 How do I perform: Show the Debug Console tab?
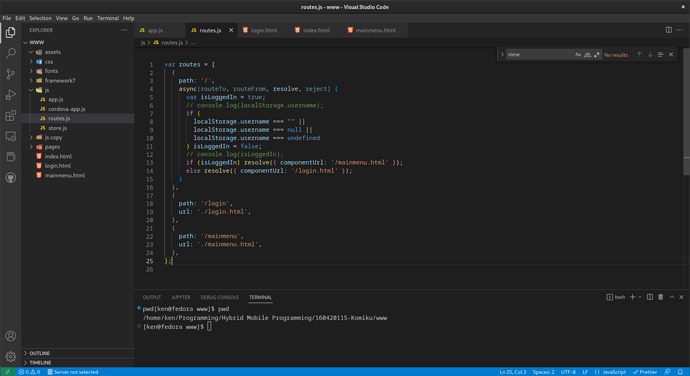point(219,297)
